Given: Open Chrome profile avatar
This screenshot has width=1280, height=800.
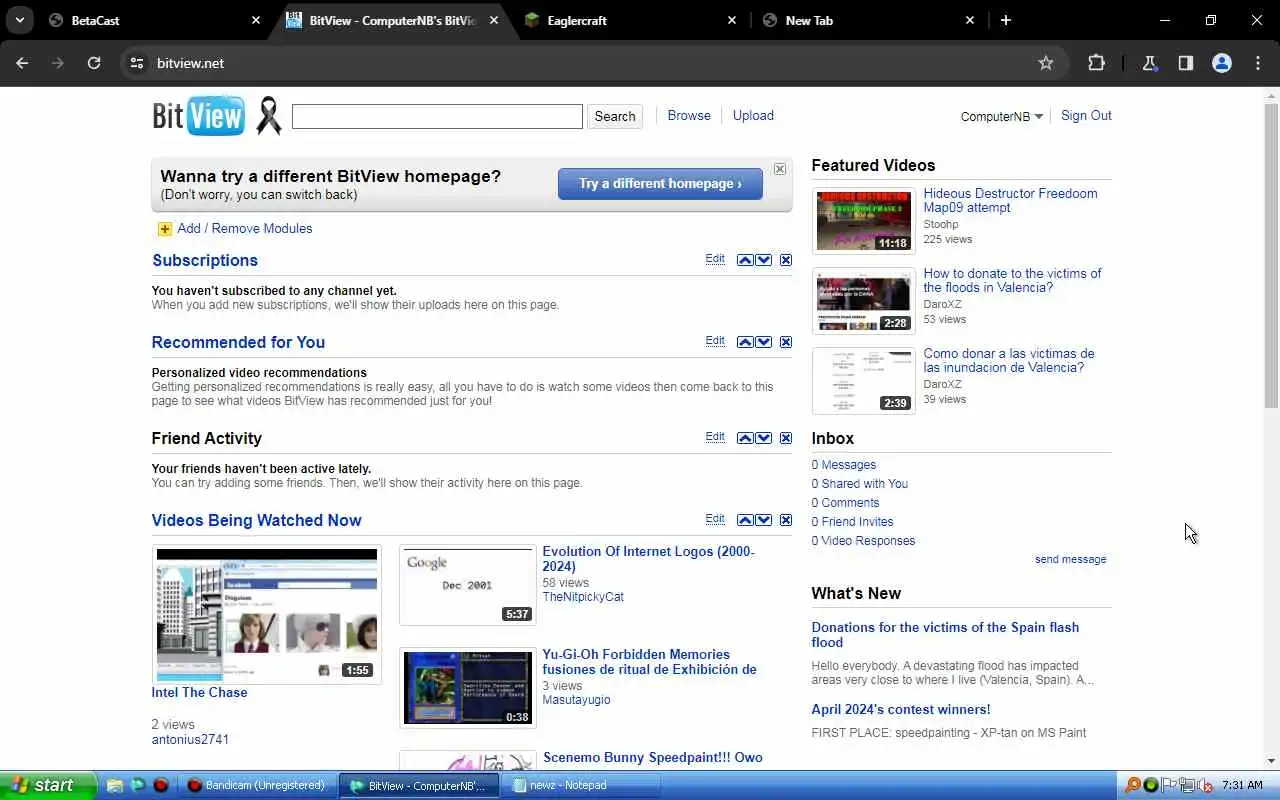Looking at the screenshot, I should coord(1221,63).
